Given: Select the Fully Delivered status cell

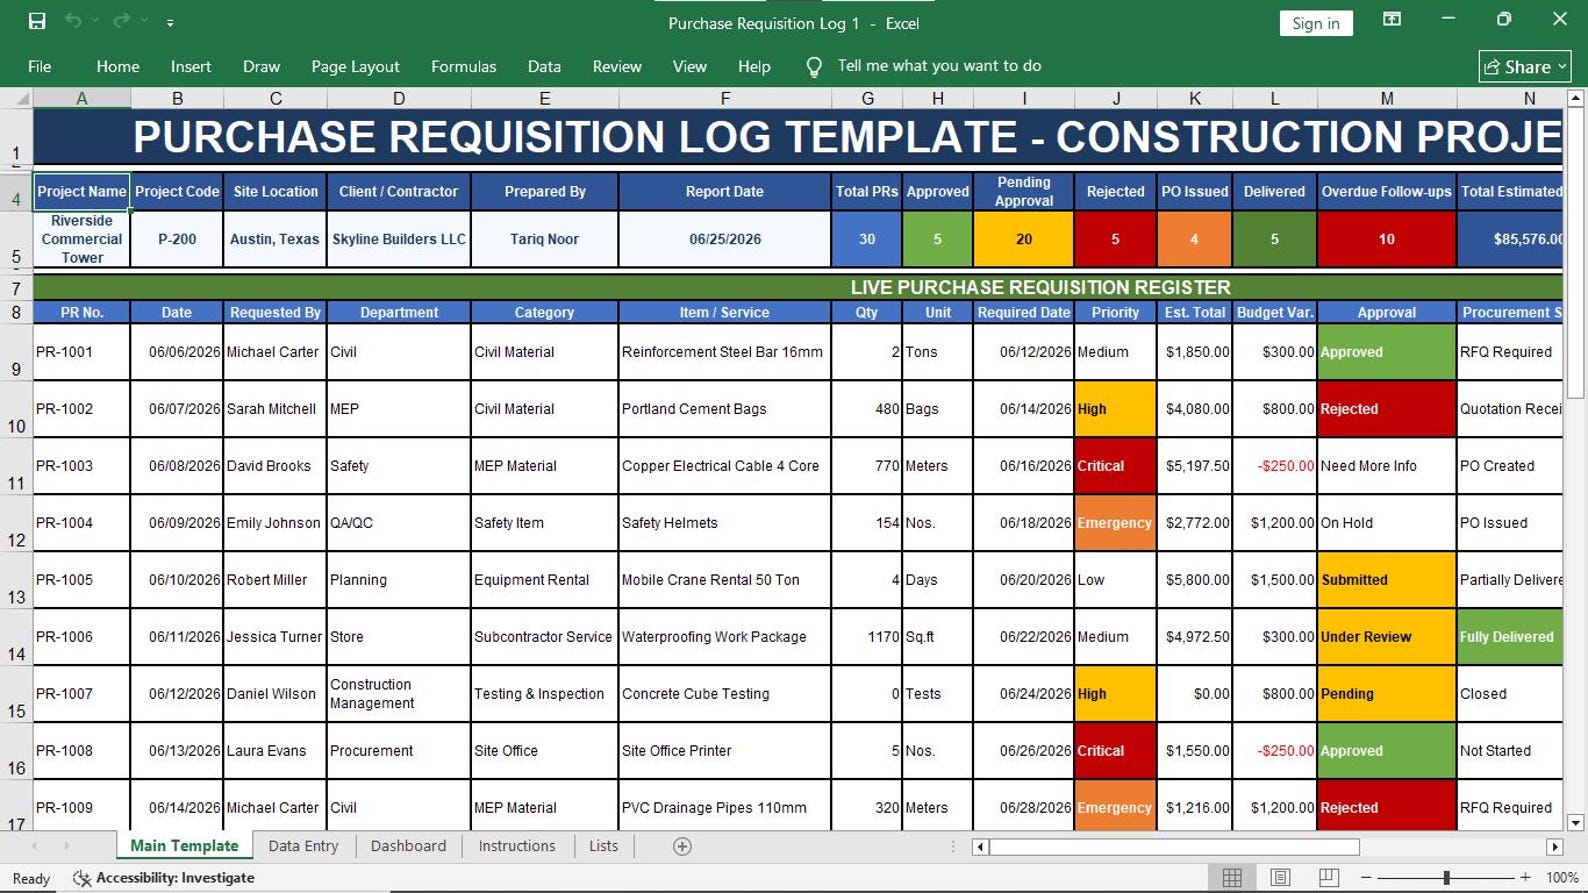Looking at the screenshot, I should coord(1510,637).
